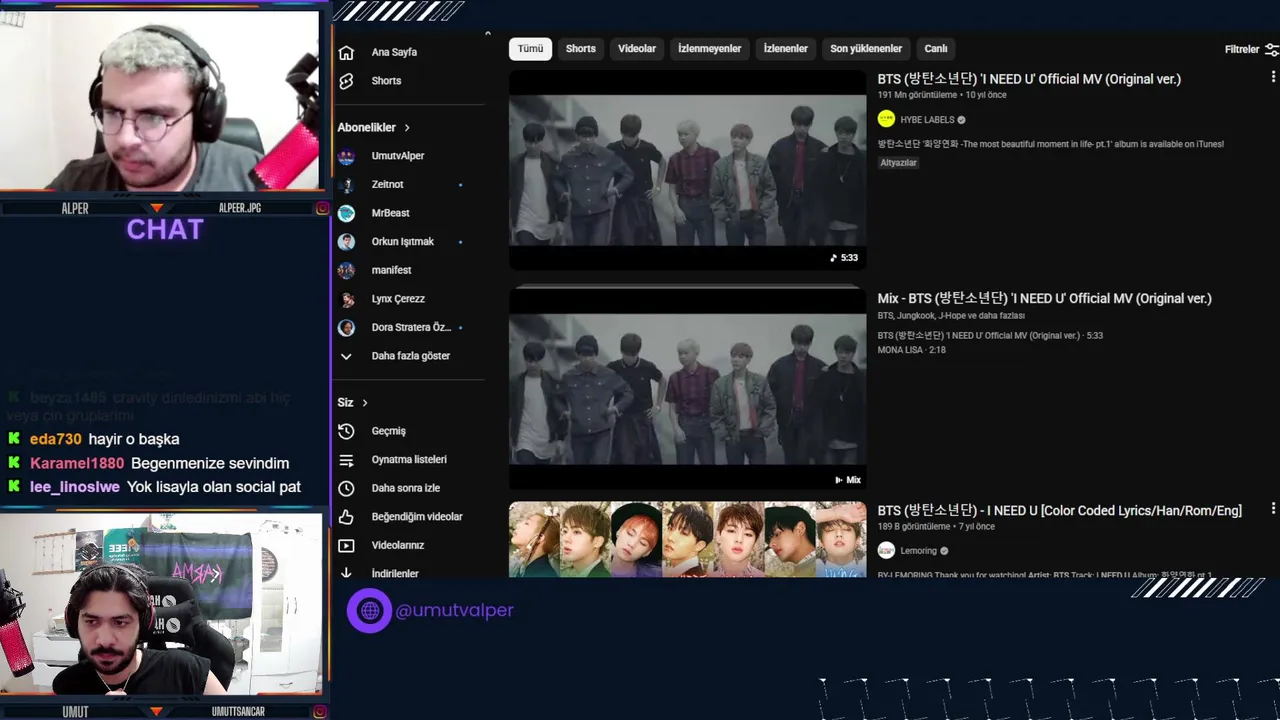Click UmutvAlper subscription name
The height and width of the screenshot is (720, 1280).
click(398, 156)
